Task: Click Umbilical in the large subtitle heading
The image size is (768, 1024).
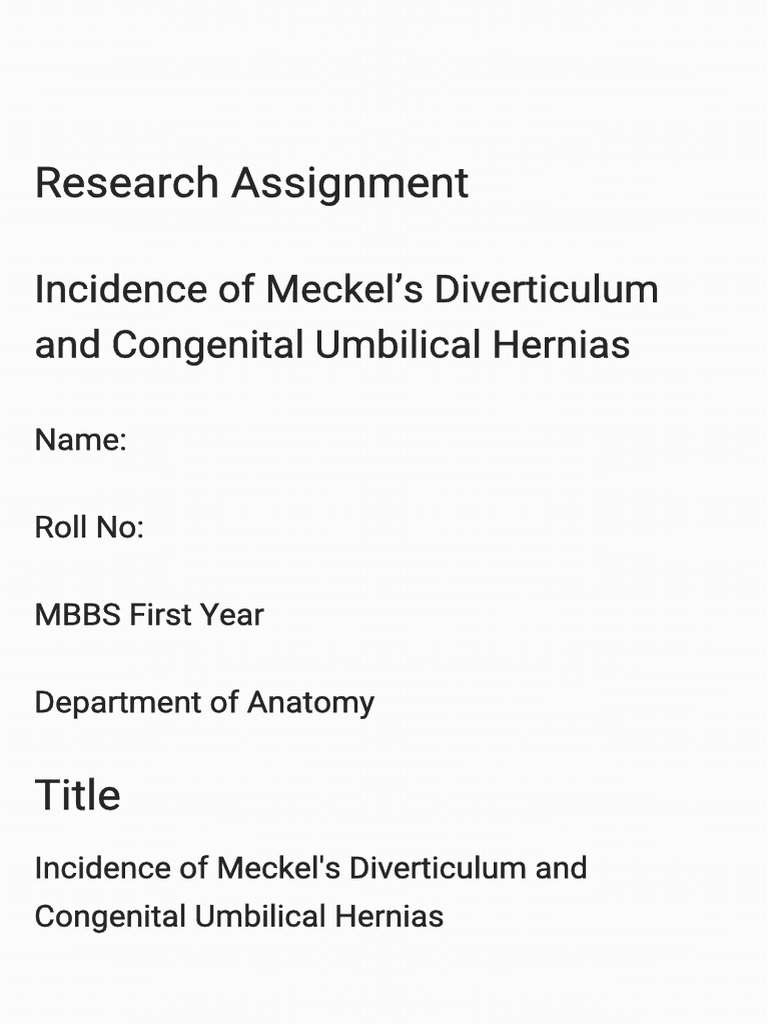Action: [x=398, y=344]
